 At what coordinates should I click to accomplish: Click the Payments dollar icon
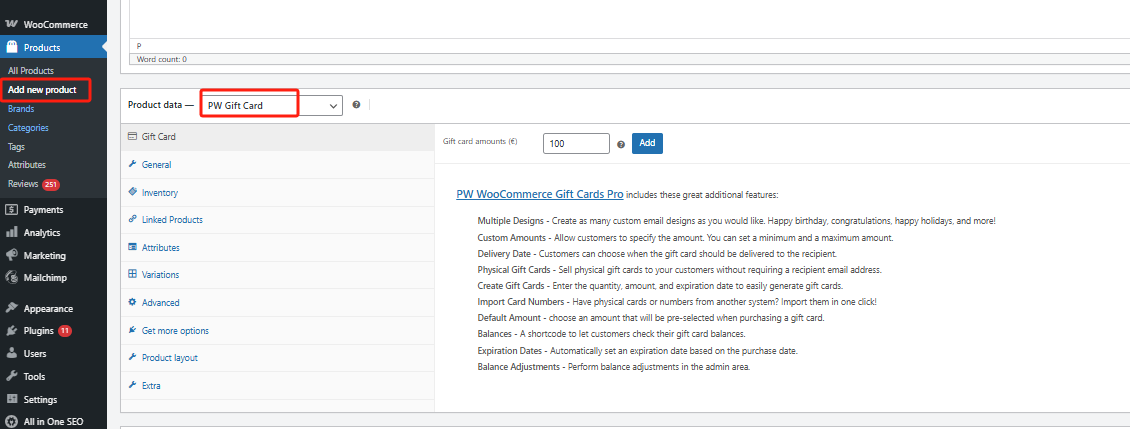pyautogui.click(x=11, y=210)
